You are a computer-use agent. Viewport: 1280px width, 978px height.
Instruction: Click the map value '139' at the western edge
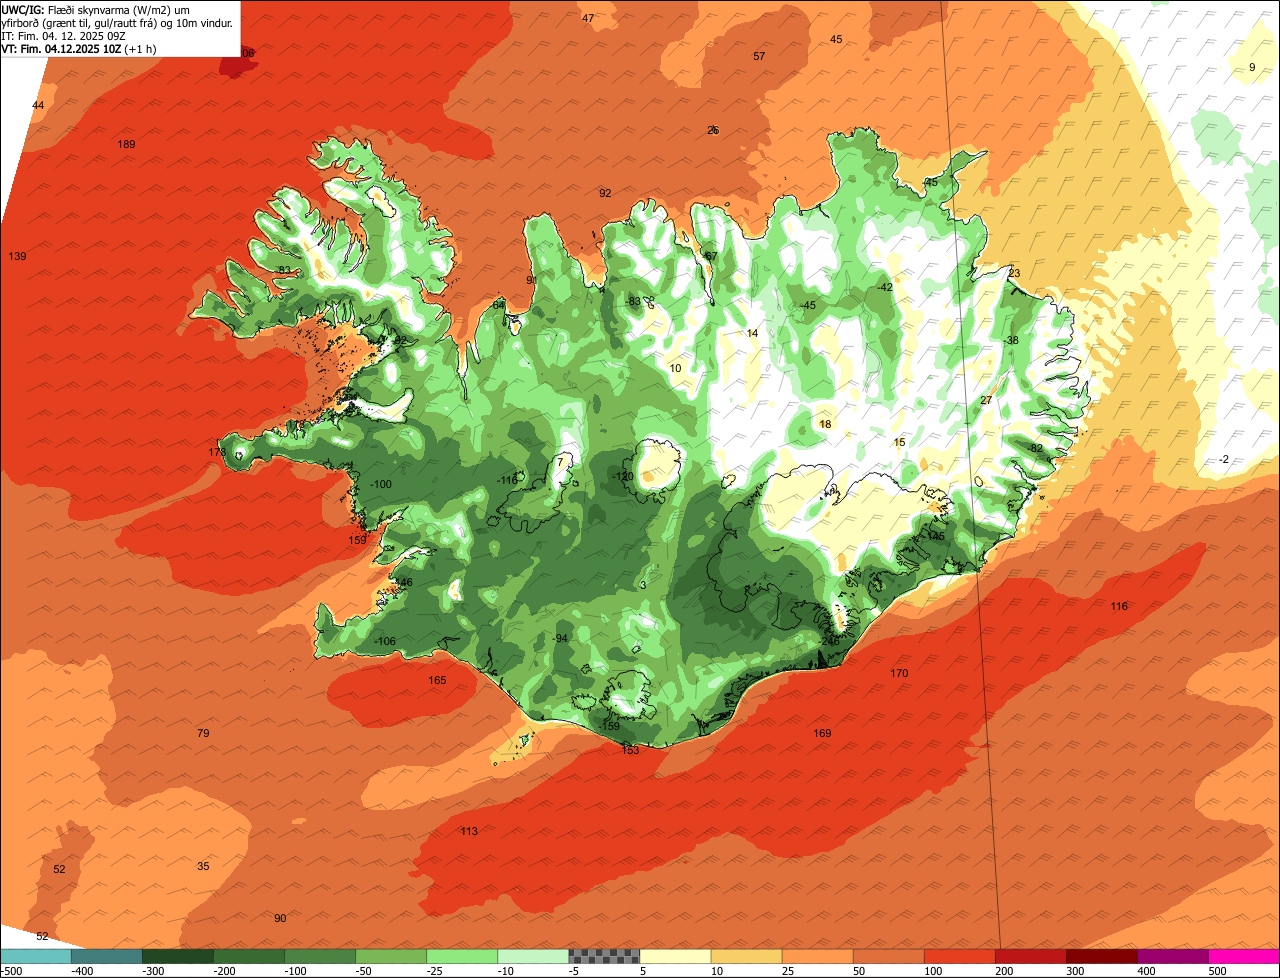pos(17,257)
